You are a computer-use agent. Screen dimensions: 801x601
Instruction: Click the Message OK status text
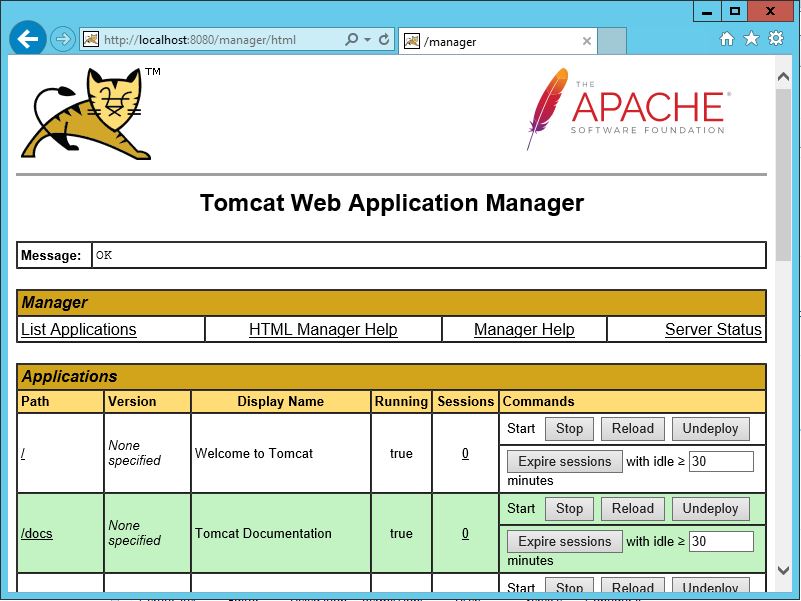point(104,255)
